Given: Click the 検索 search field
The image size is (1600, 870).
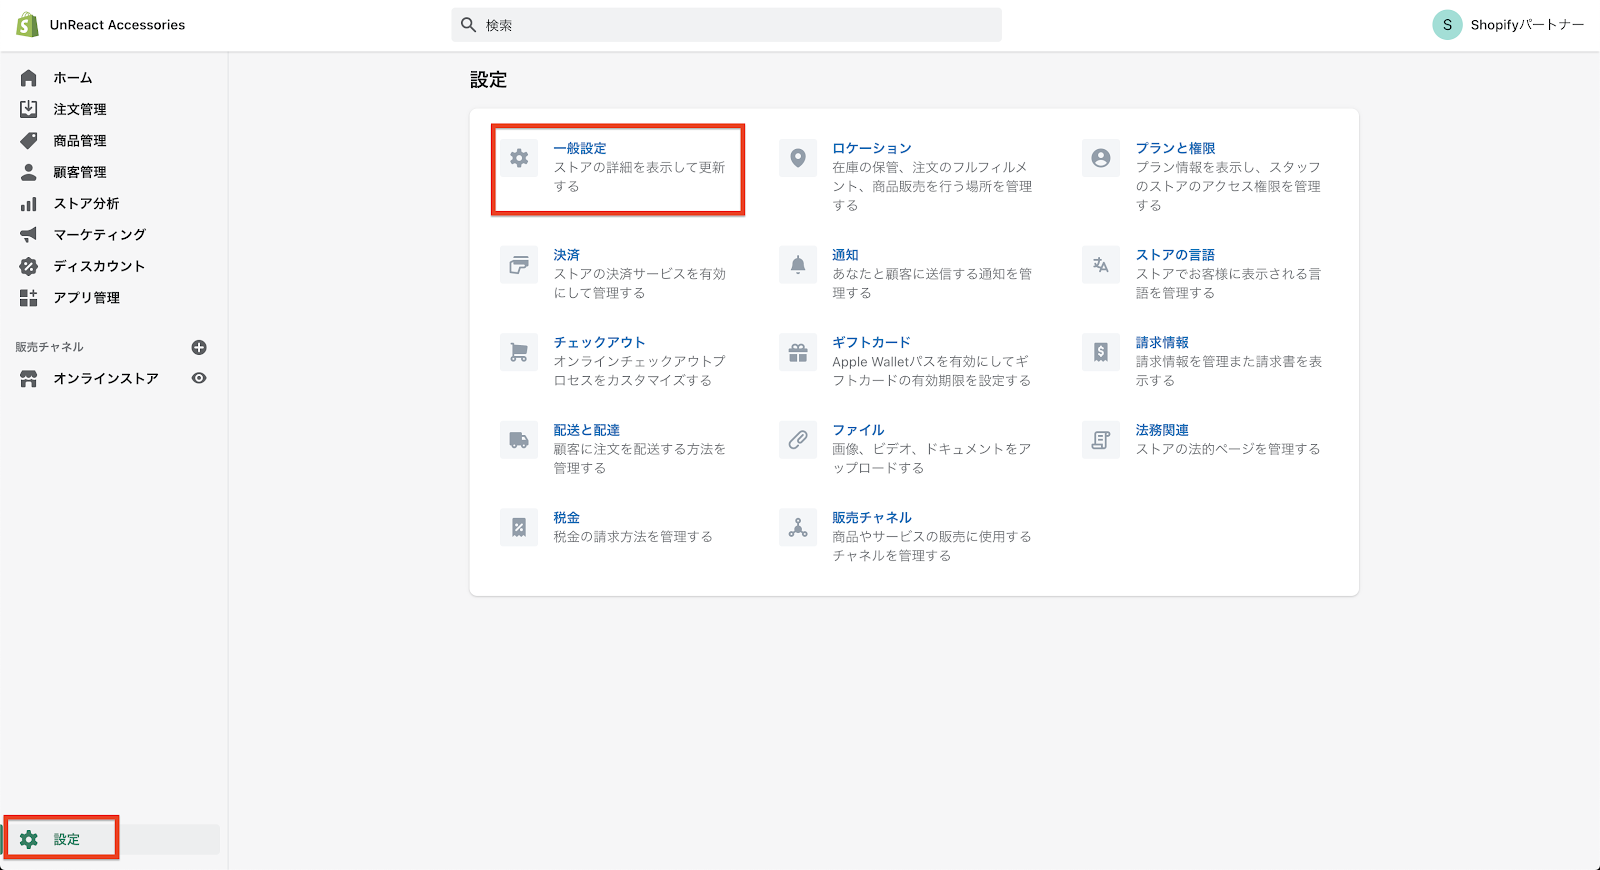Looking at the screenshot, I should (x=726, y=25).
